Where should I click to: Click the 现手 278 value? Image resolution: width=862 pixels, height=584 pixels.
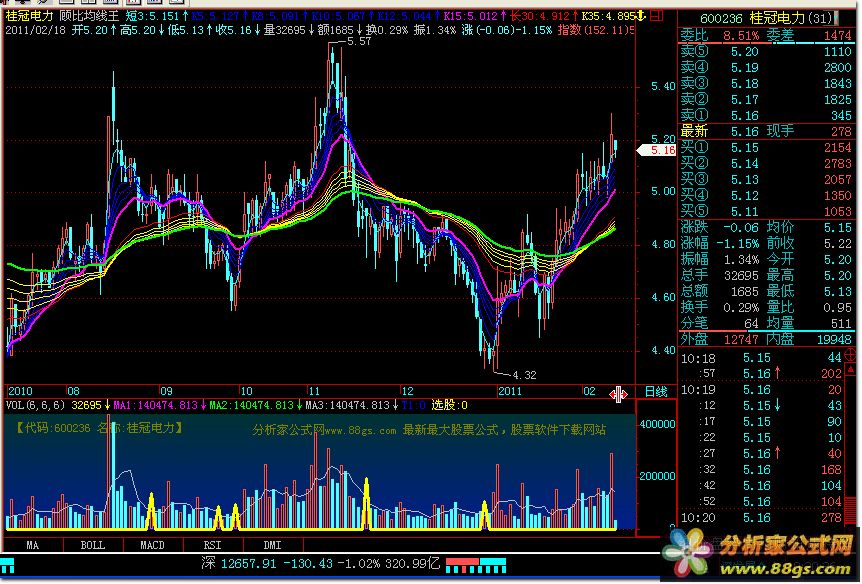[x=841, y=131]
